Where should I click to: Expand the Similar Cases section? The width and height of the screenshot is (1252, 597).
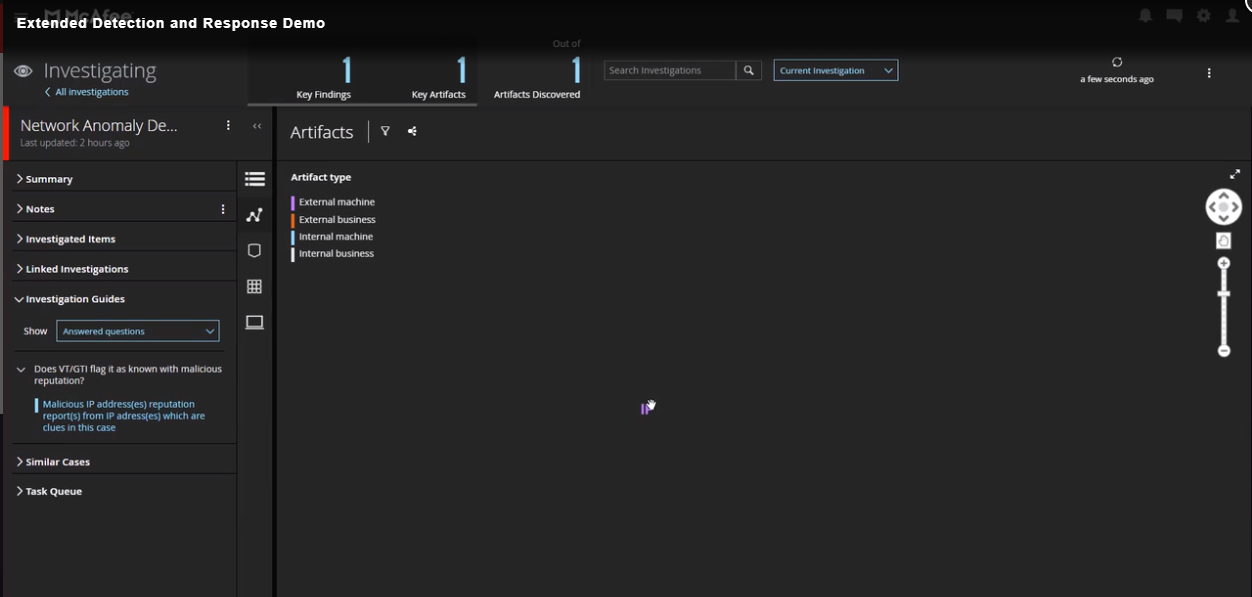tap(53, 462)
